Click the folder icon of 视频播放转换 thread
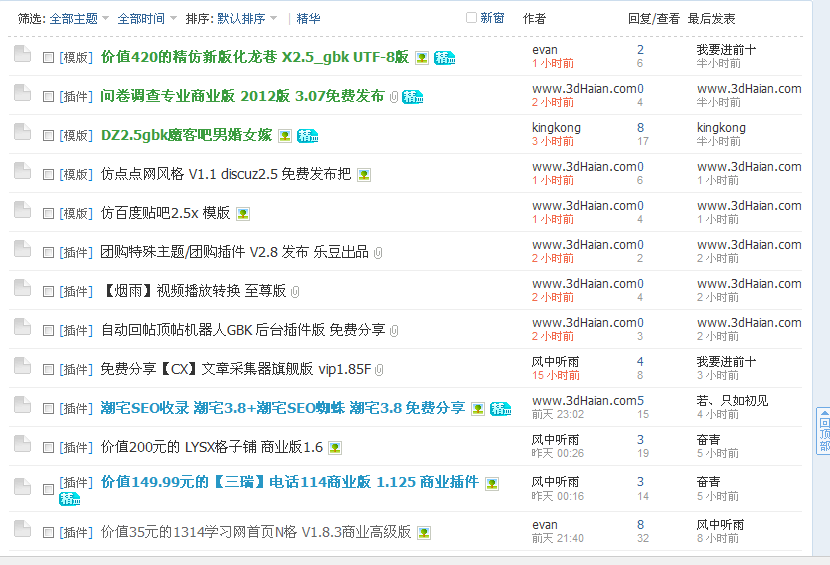 point(22,288)
